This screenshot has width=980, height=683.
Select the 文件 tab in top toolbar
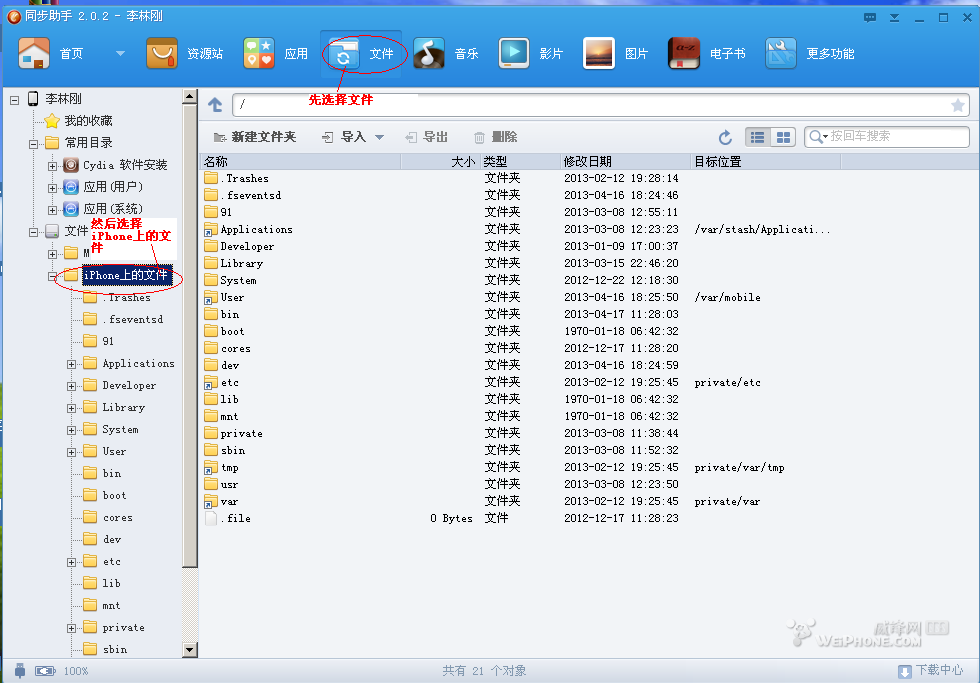tap(364, 54)
